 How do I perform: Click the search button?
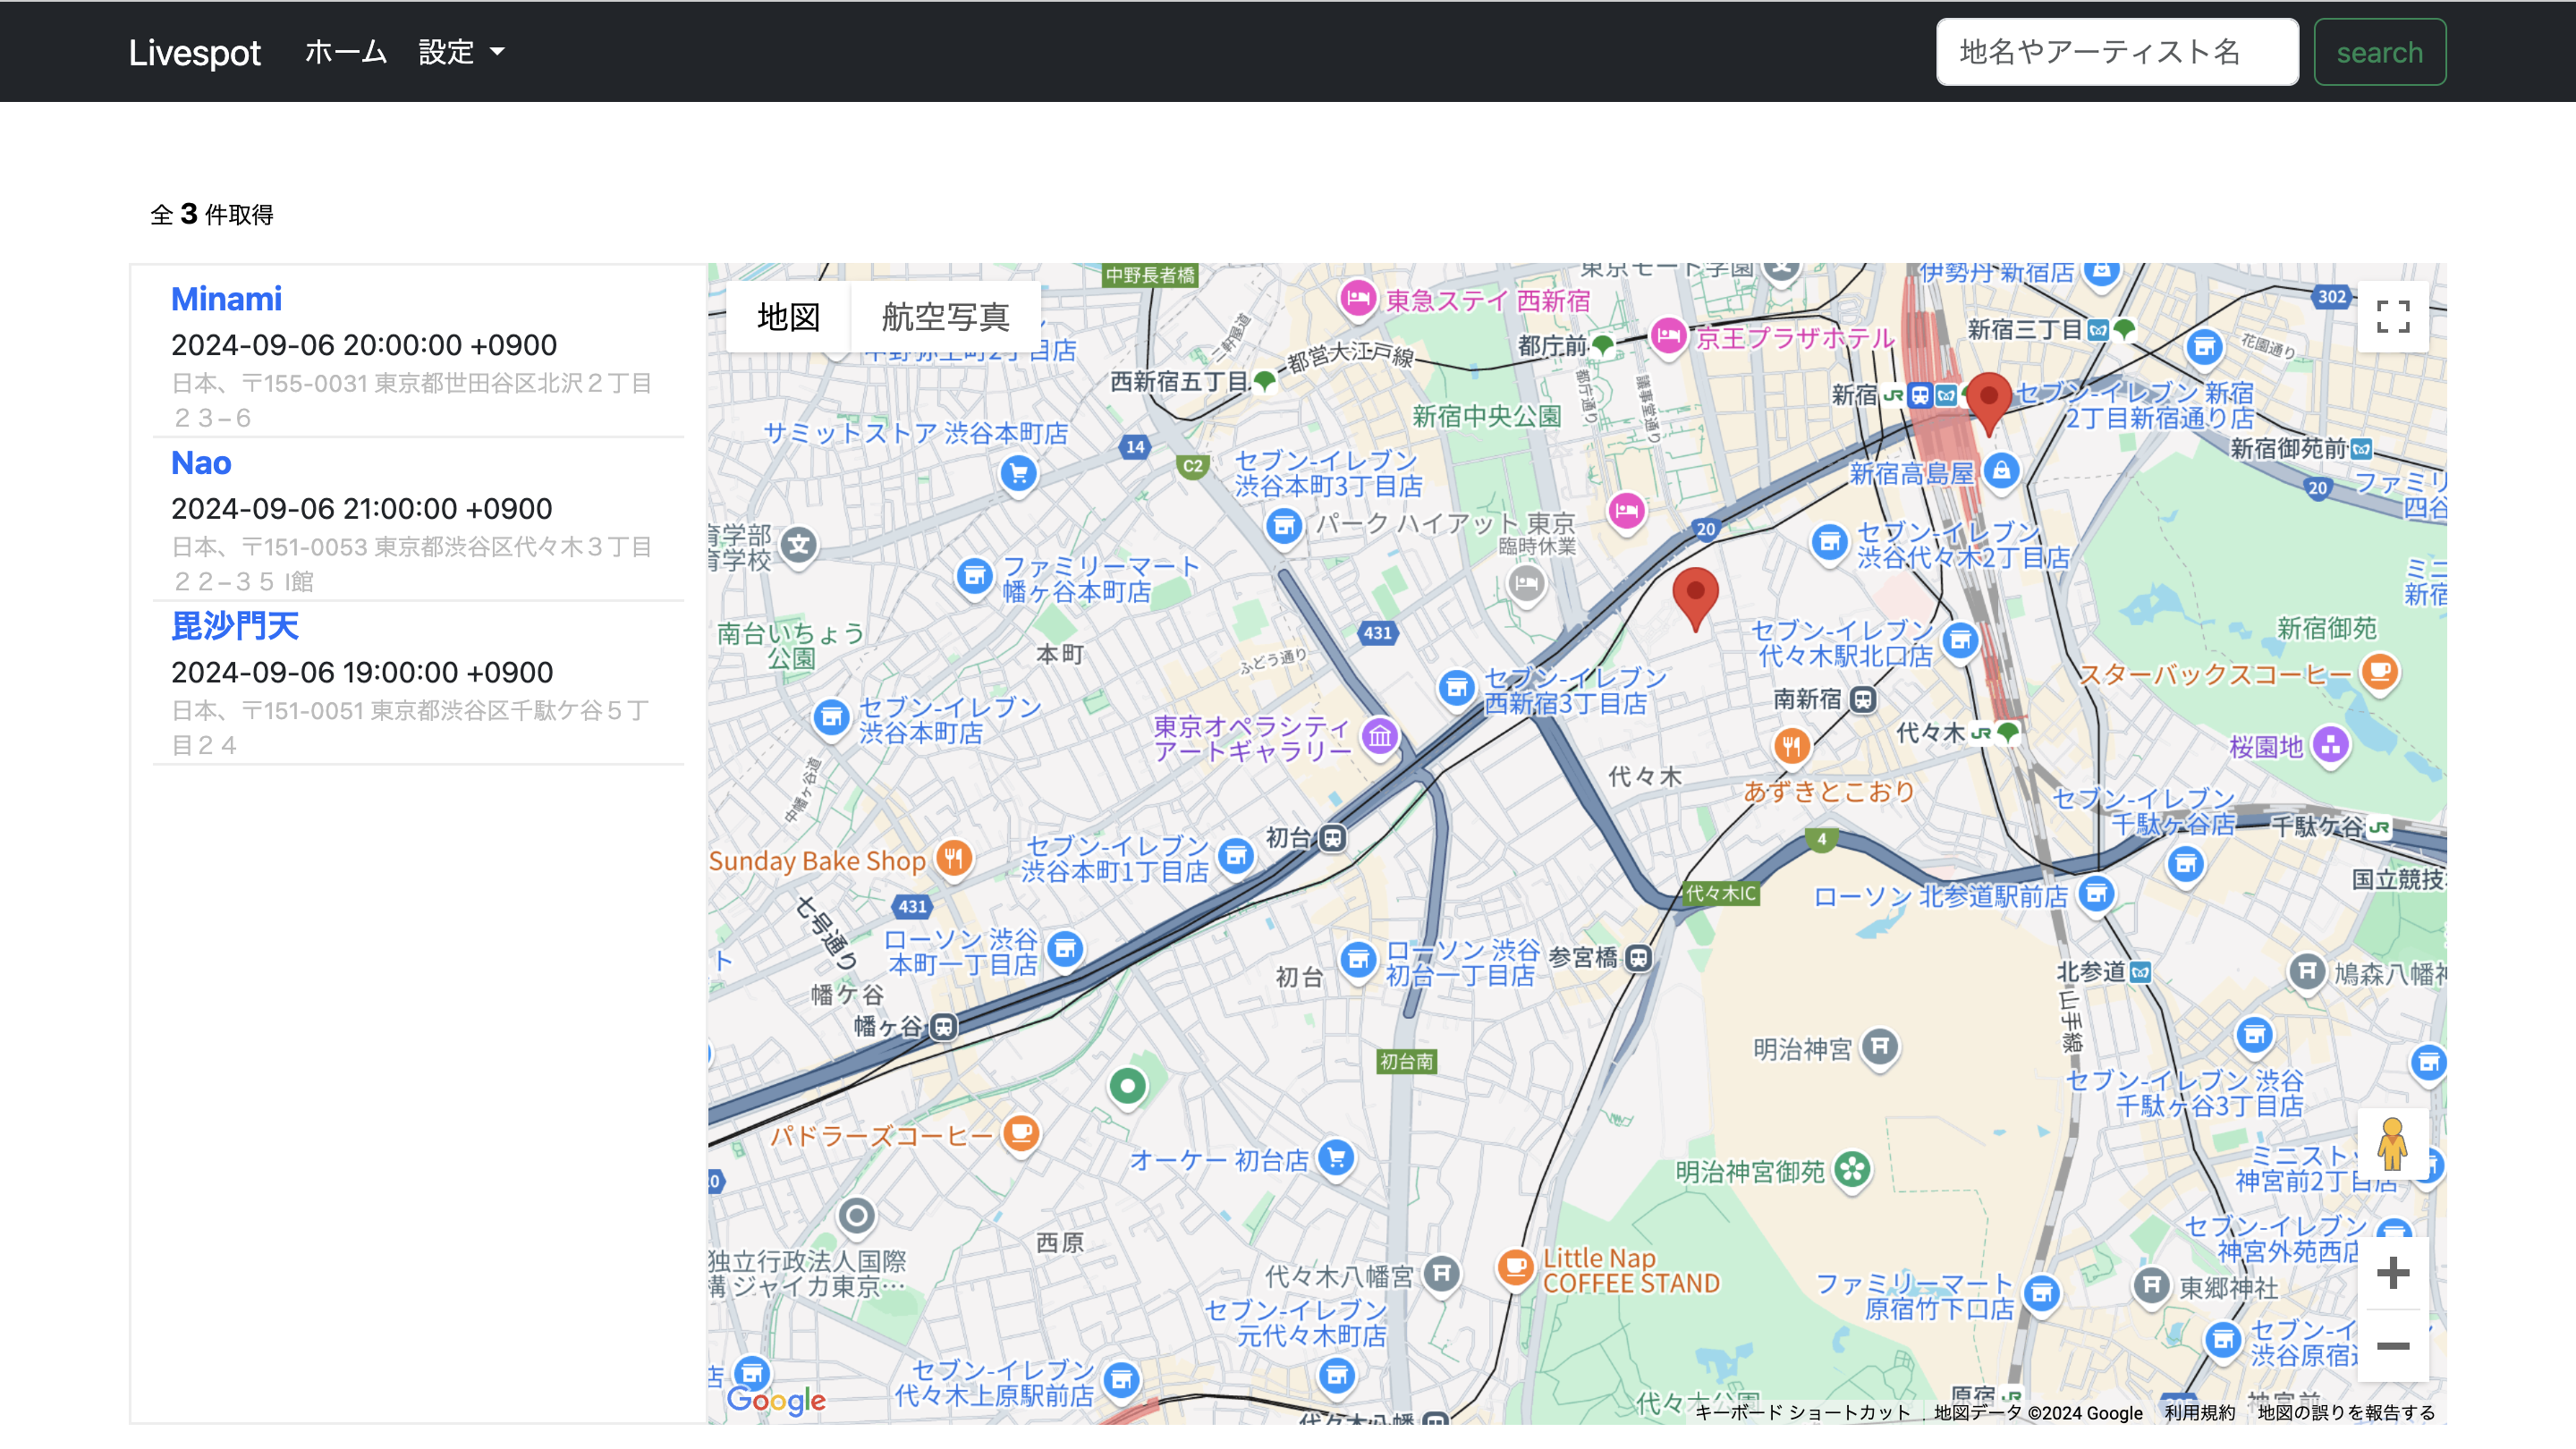(2380, 51)
